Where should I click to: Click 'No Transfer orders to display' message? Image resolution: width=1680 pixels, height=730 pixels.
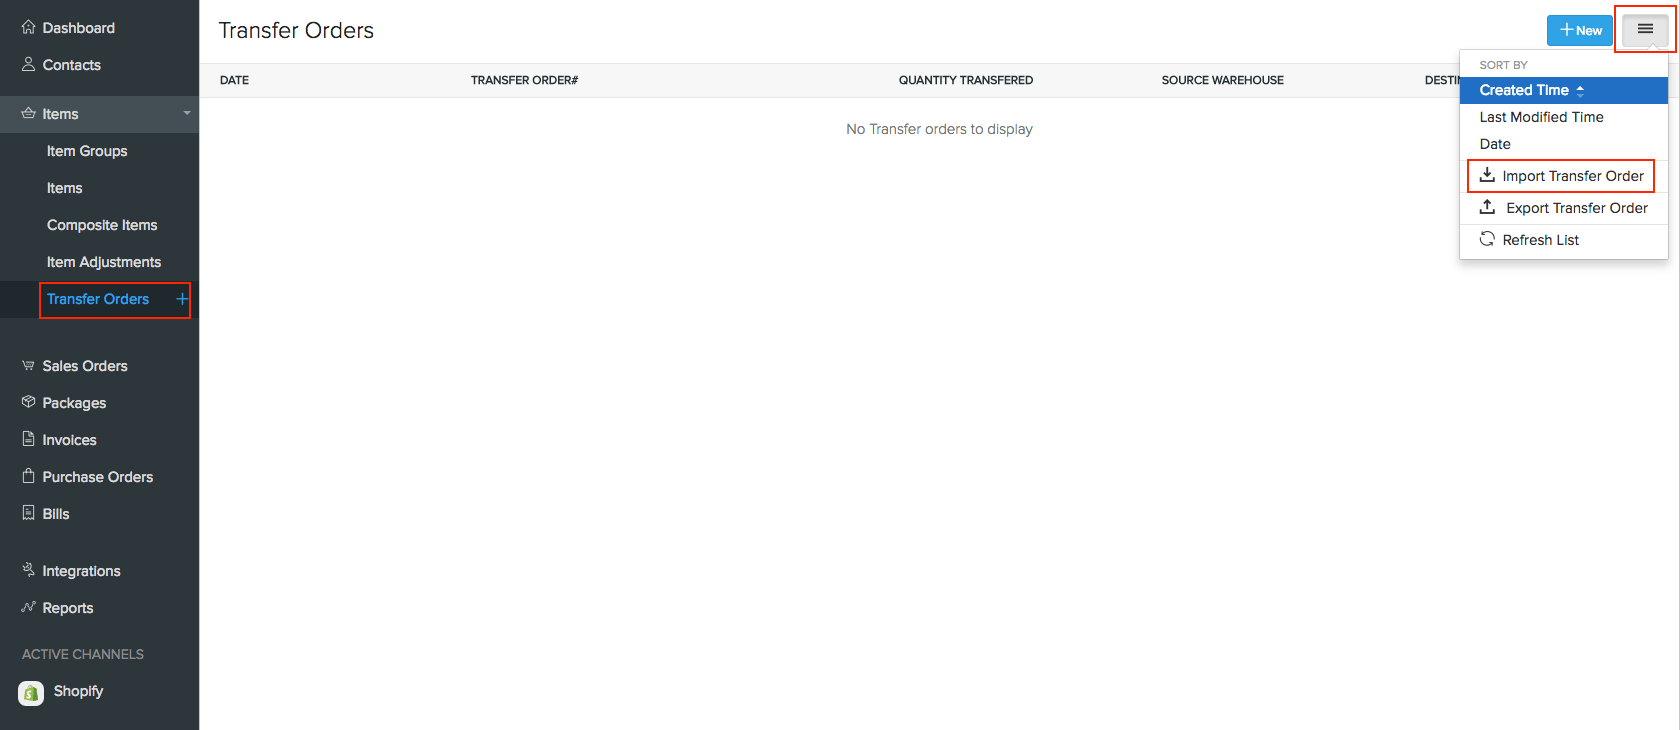(x=939, y=129)
